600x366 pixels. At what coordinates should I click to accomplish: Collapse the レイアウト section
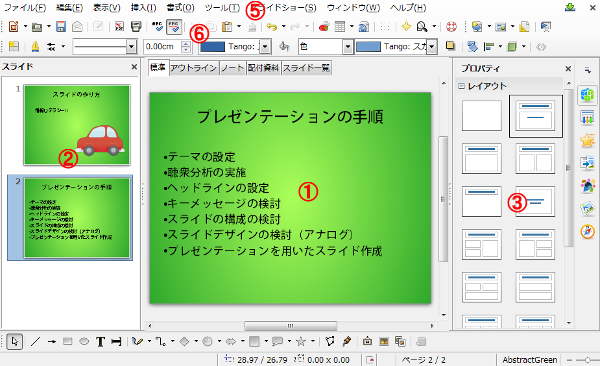[461, 86]
